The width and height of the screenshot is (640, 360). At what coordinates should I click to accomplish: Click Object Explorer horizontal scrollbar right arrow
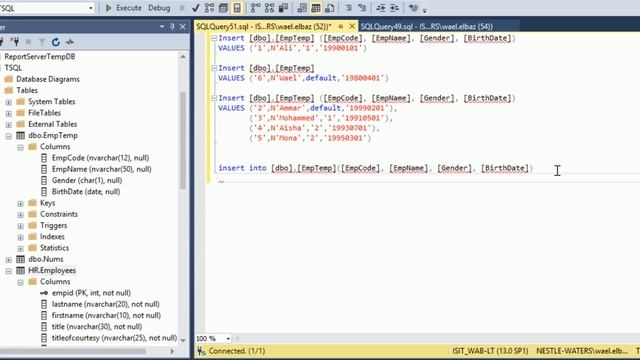tap(172, 351)
